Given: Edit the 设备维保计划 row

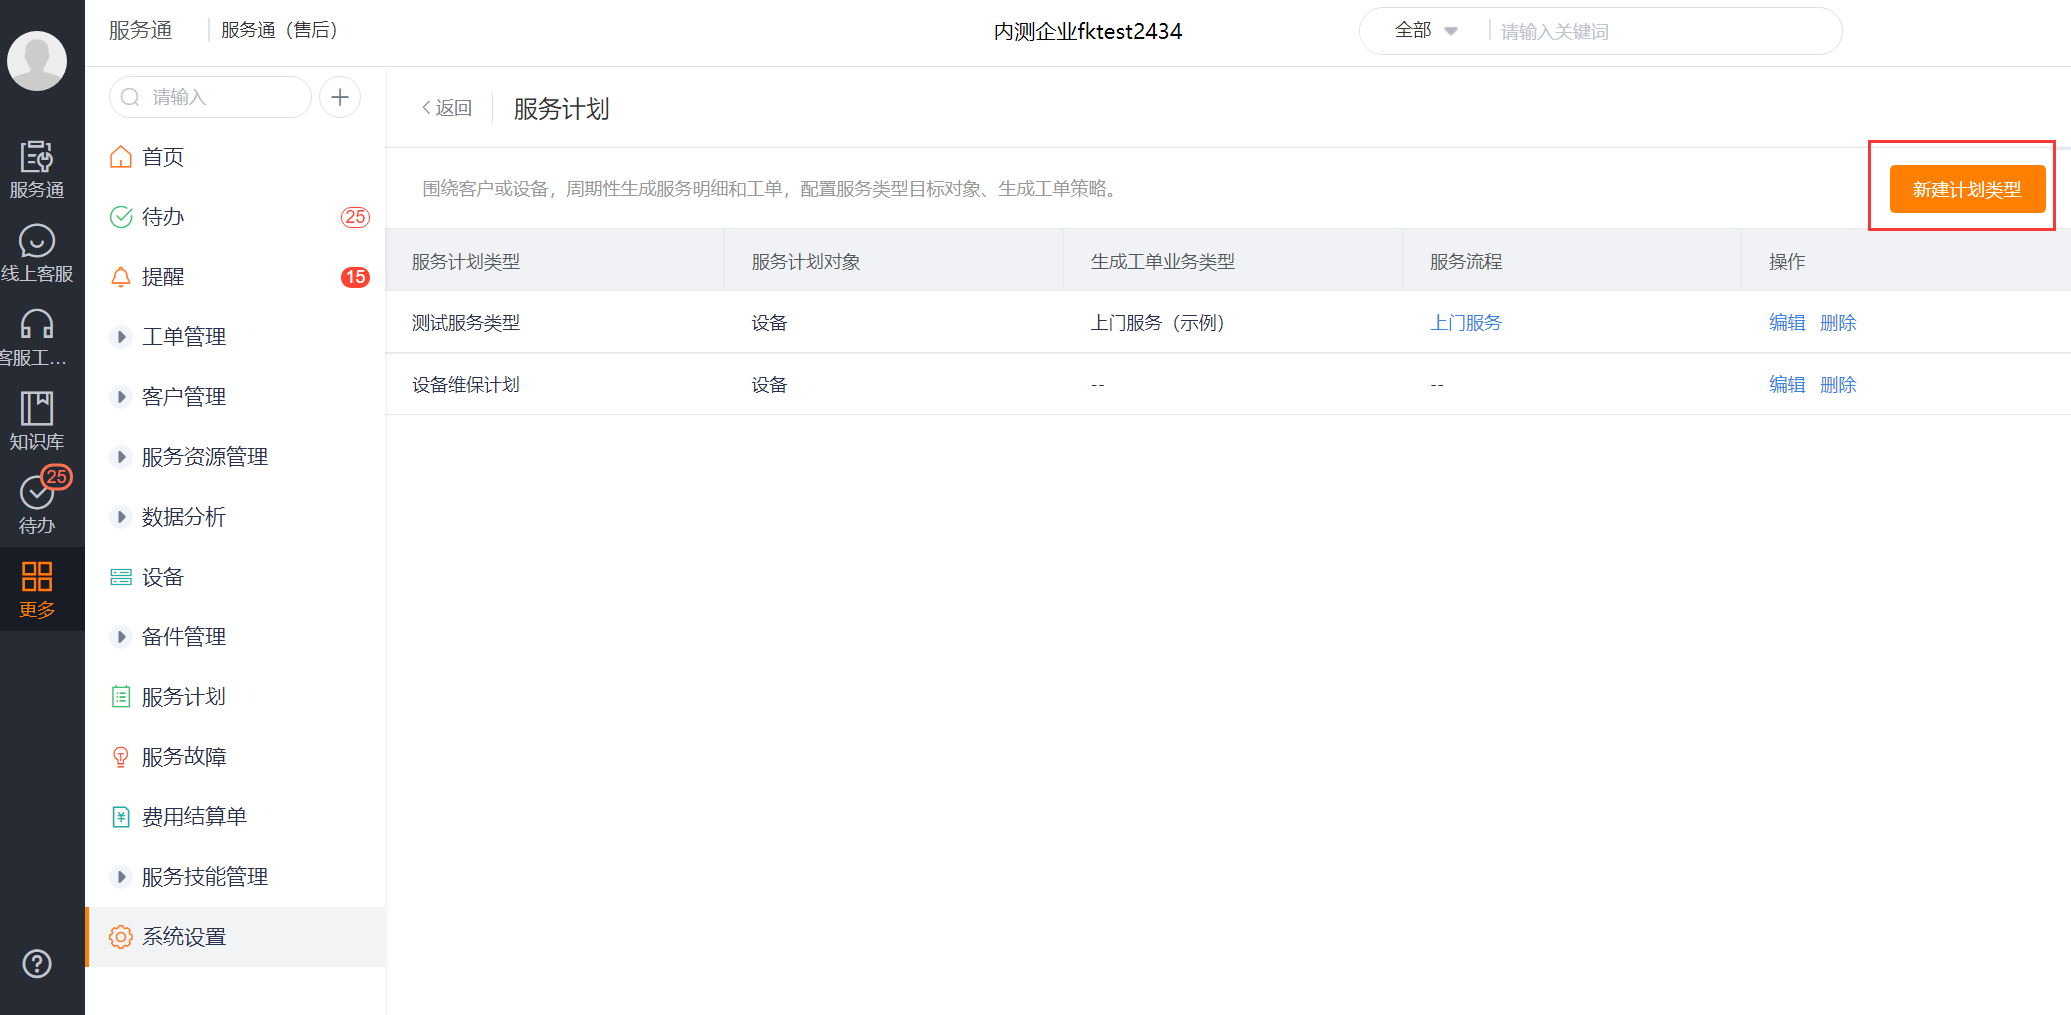Looking at the screenshot, I should tap(1787, 385).
